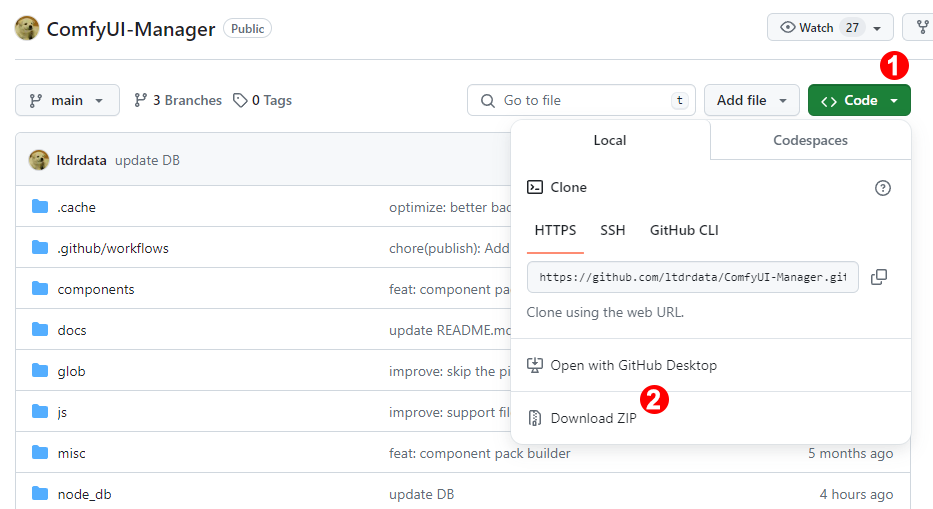Click the Clone terminal icon
Image resolution: width=933 pixels, height=509 pixels.
pos(534,187)
